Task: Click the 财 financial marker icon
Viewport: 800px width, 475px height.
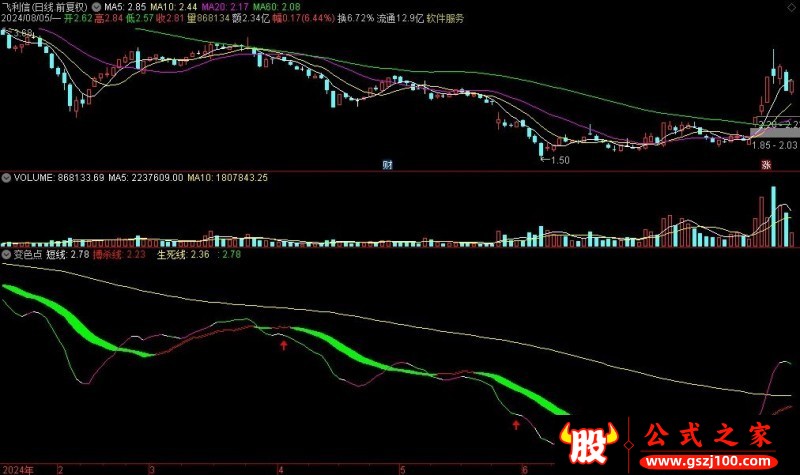Action: pyautogui.click(x=388, y=165)
